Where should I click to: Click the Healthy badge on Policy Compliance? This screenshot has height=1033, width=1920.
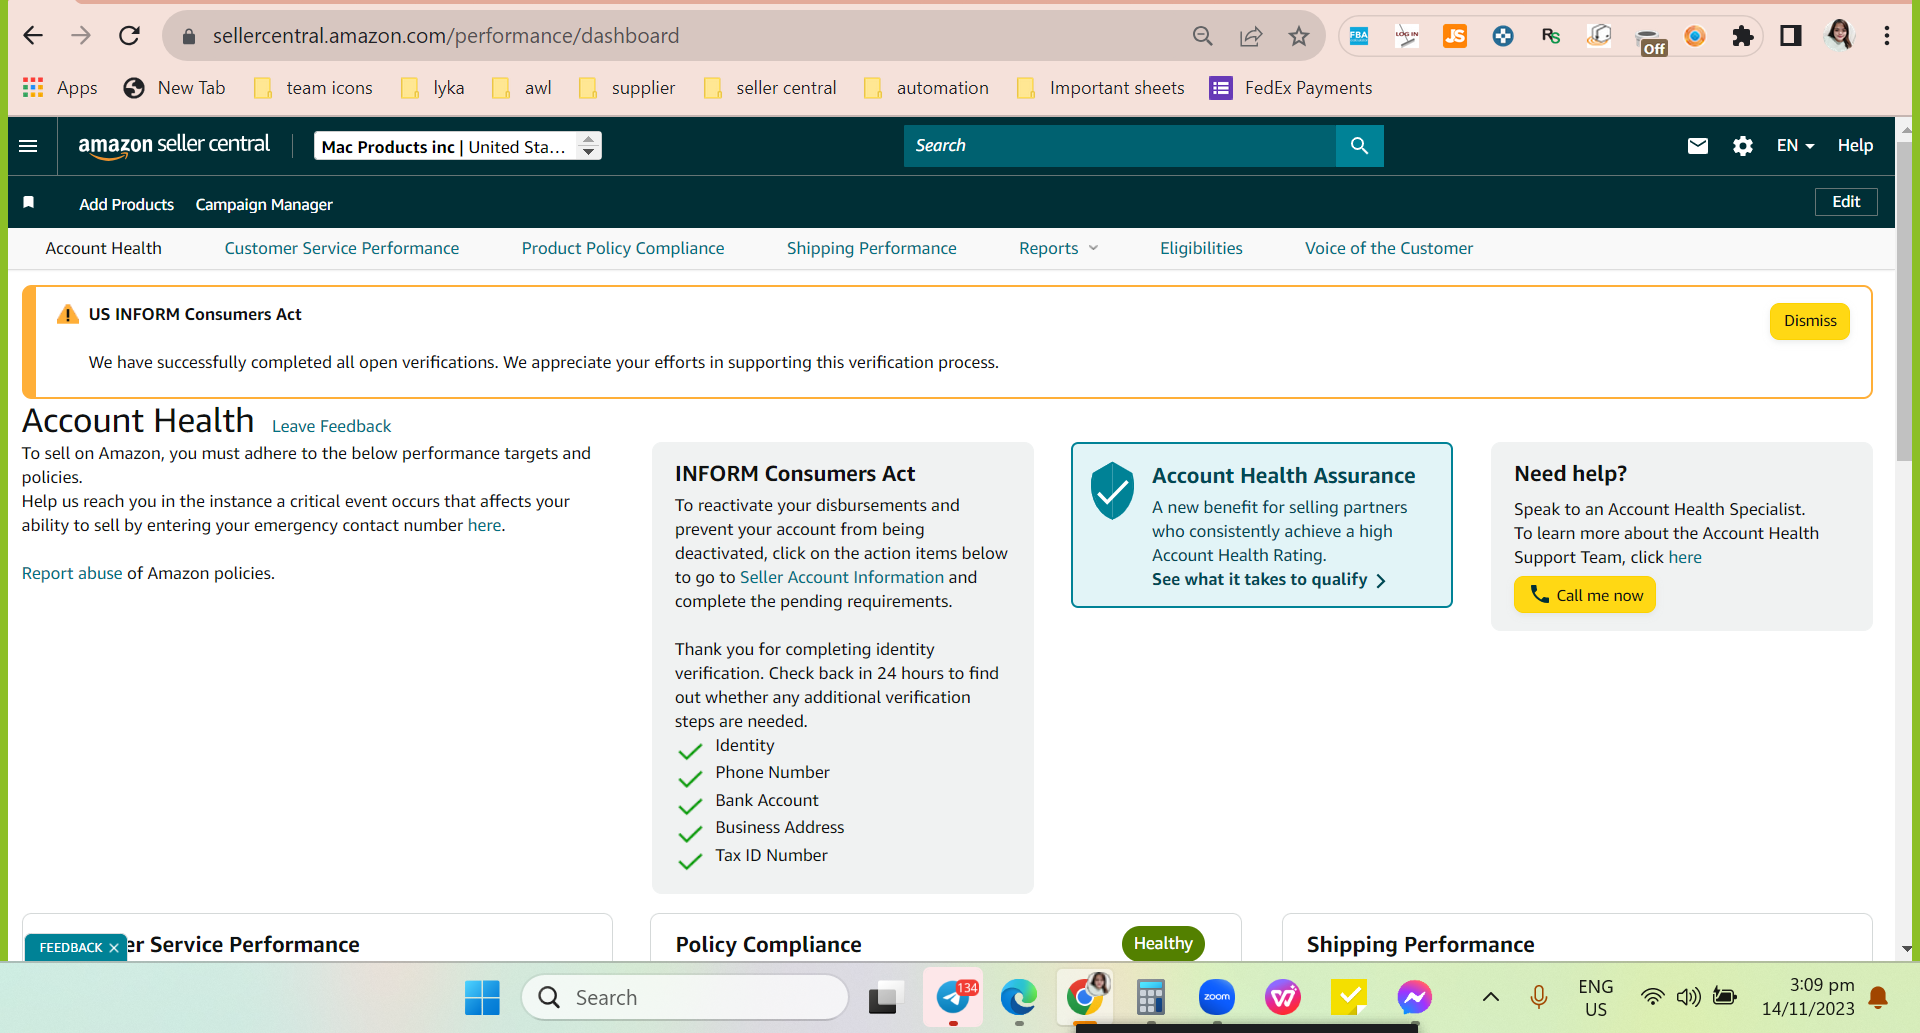(x=1163, y=944)
